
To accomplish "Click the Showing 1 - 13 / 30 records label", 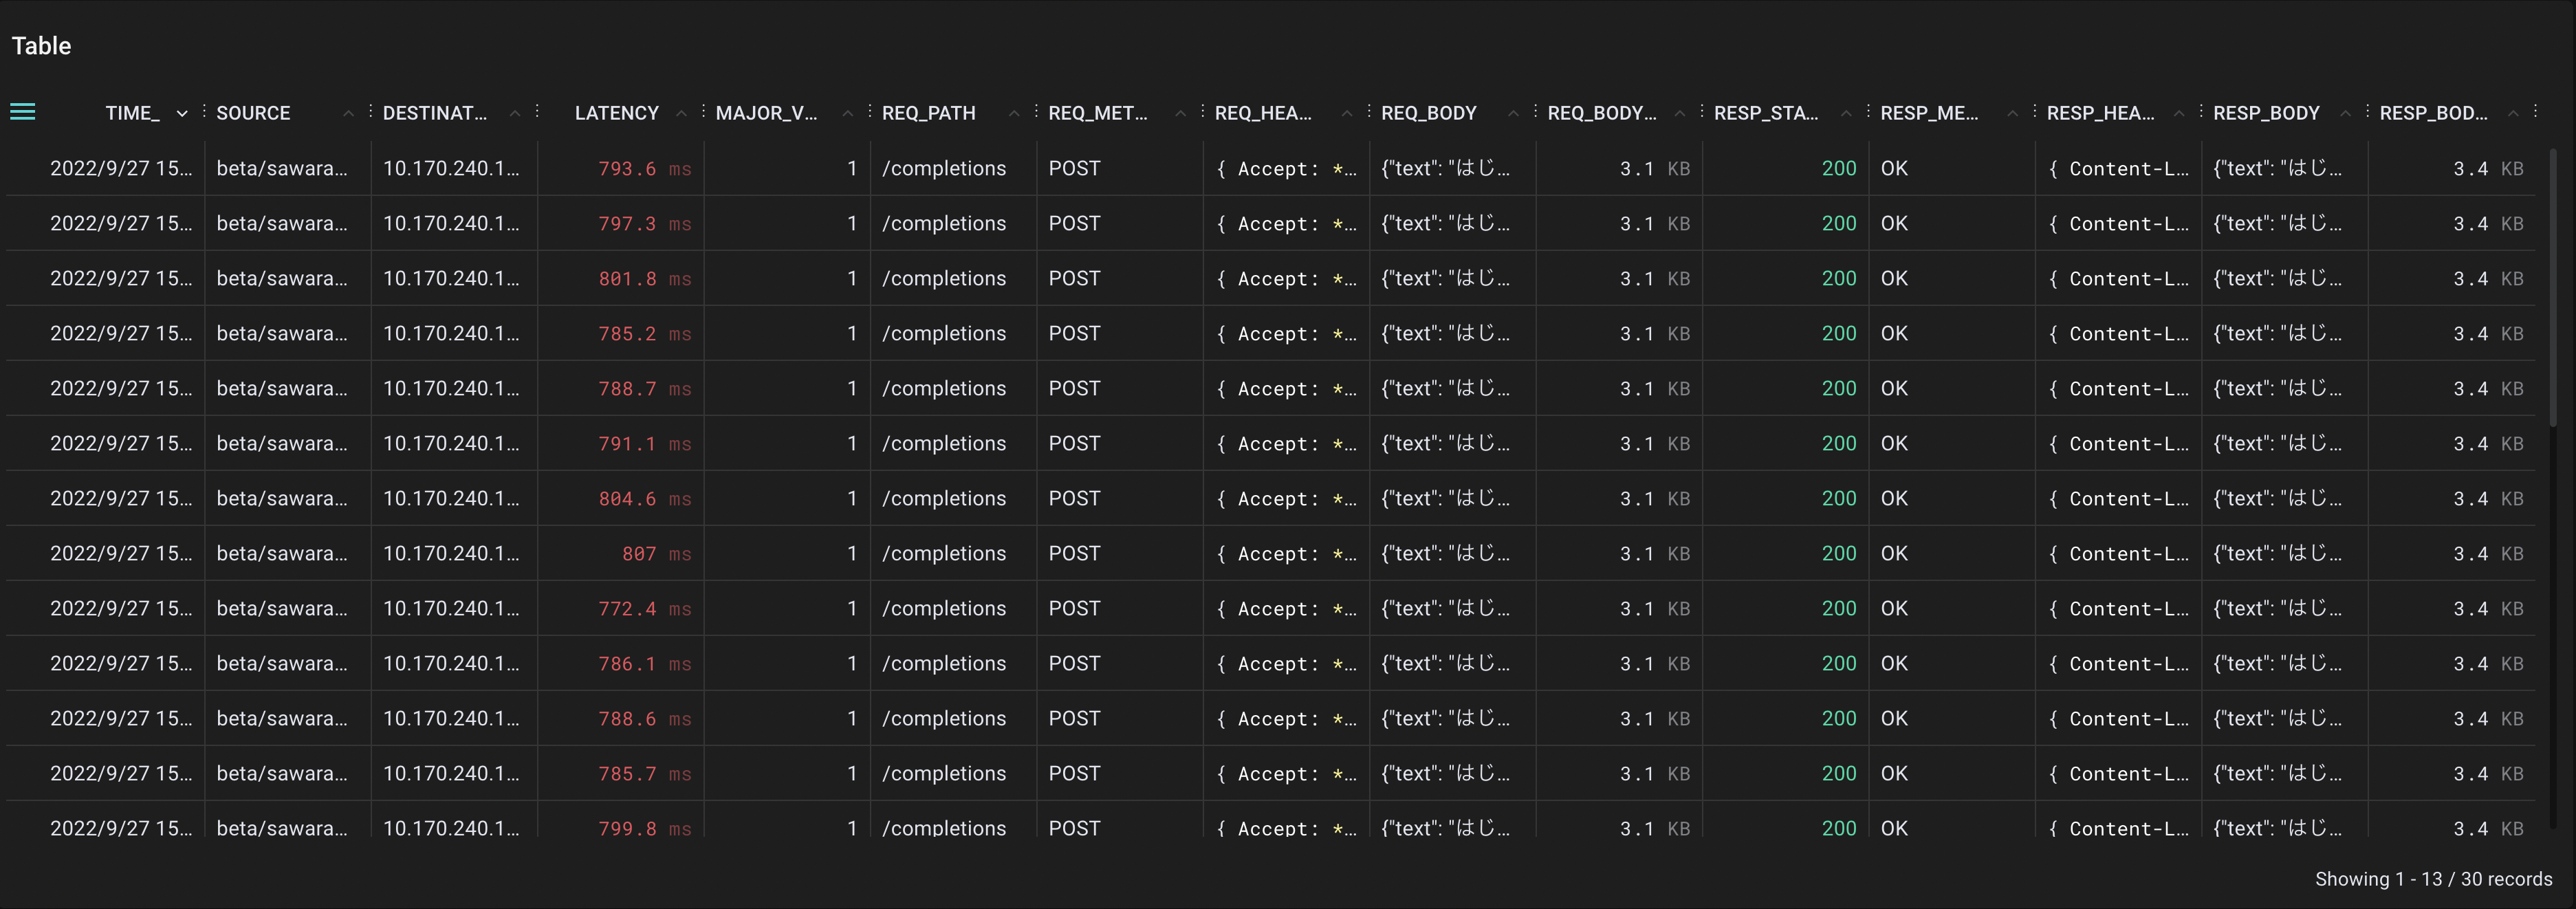I will [2433, 879].
